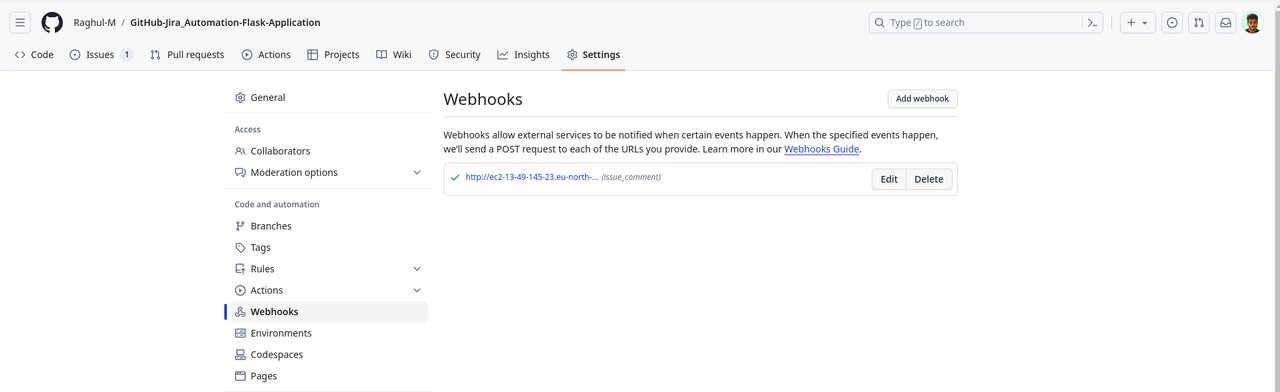This screenshot has height=392, width=1280.
Task: Click the Issues count badge showing 1
Action: pyautogui.click(x=126, y=55)
